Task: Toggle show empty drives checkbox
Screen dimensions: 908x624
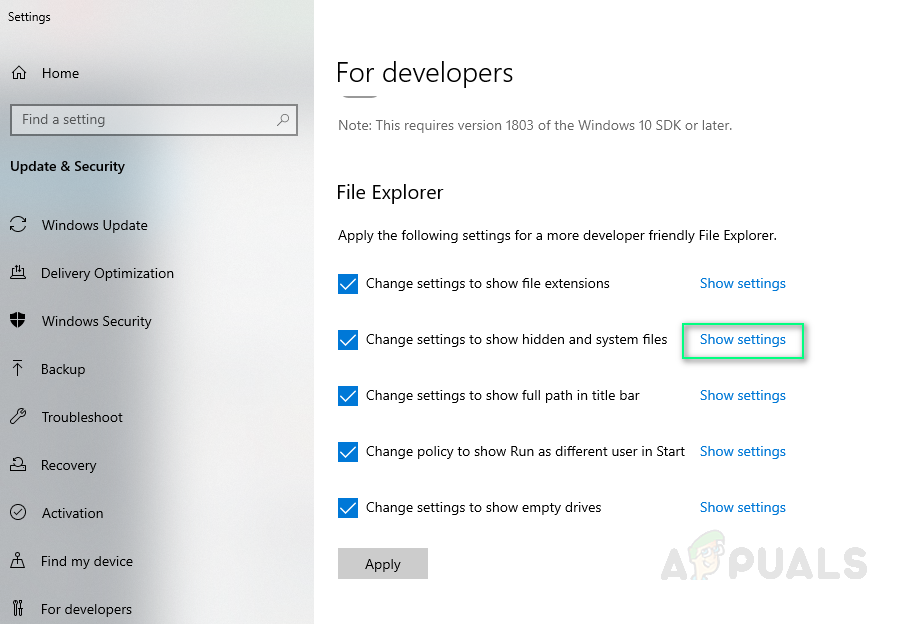Action: point(348,508)
